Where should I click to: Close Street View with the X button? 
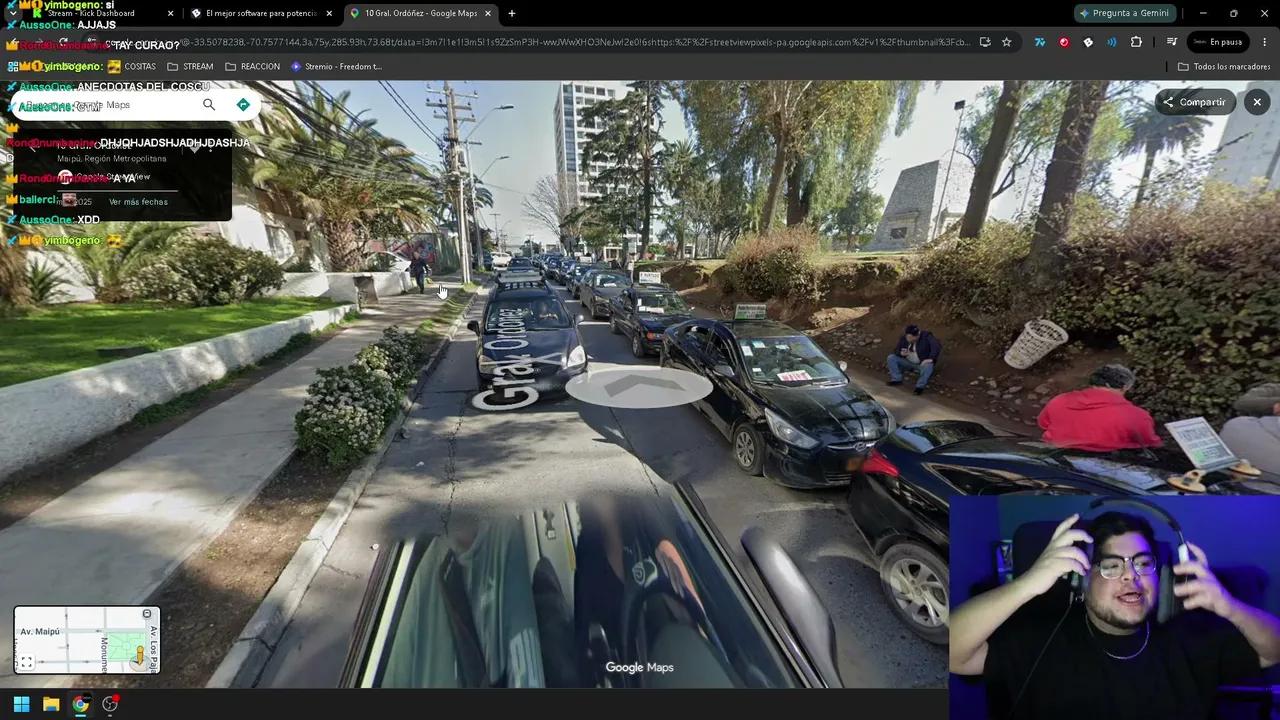[1257, 102]
